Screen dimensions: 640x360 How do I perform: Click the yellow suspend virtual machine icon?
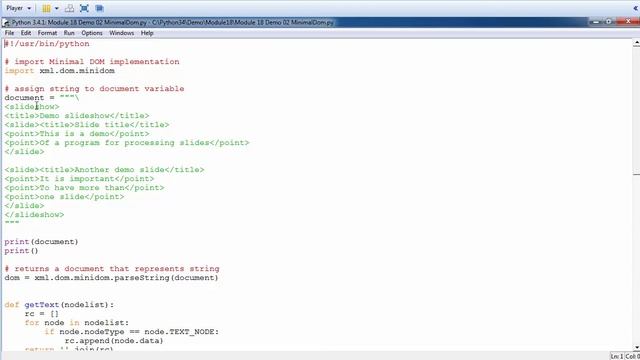click(x=47, y=8)
